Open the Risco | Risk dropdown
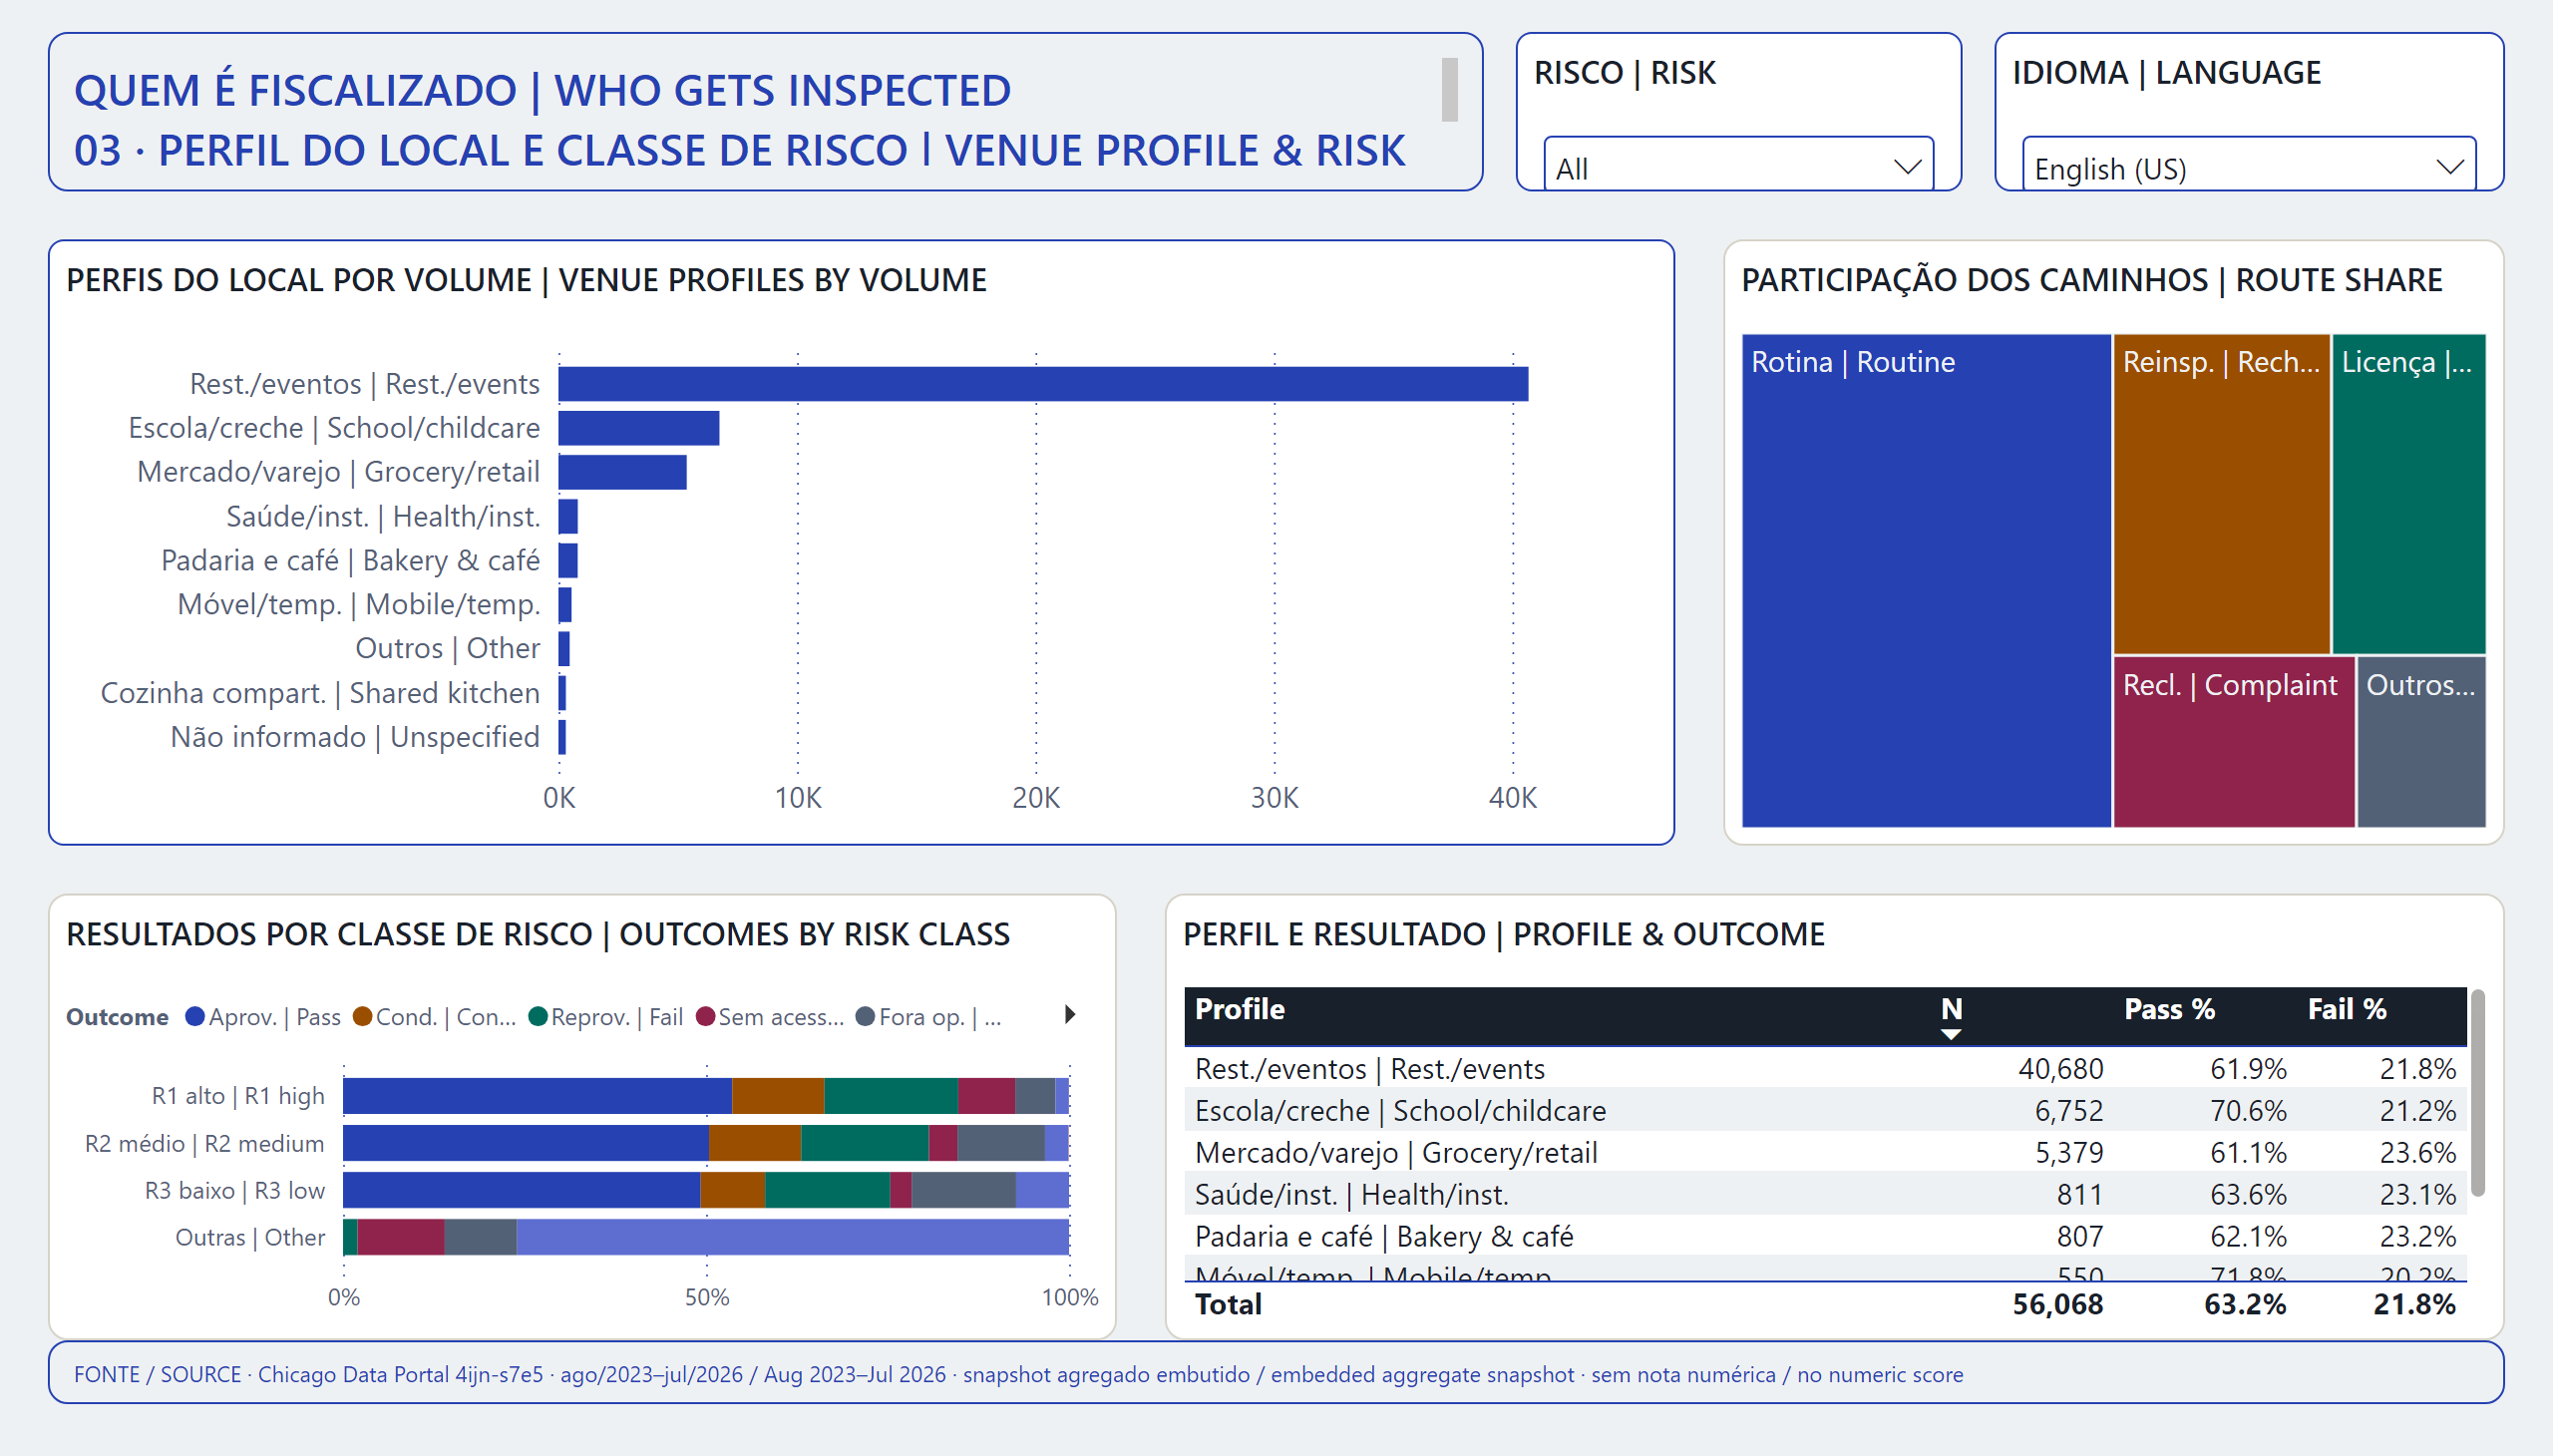The width and height of the screenshot is (2553, 1456). tap(1738, 166)
